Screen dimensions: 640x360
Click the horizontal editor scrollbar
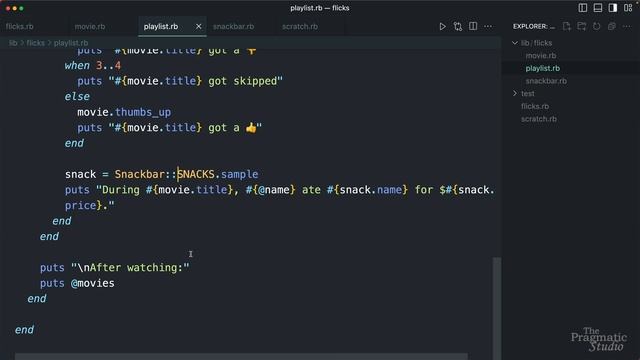pyautogui.click(x=241, y=357)
